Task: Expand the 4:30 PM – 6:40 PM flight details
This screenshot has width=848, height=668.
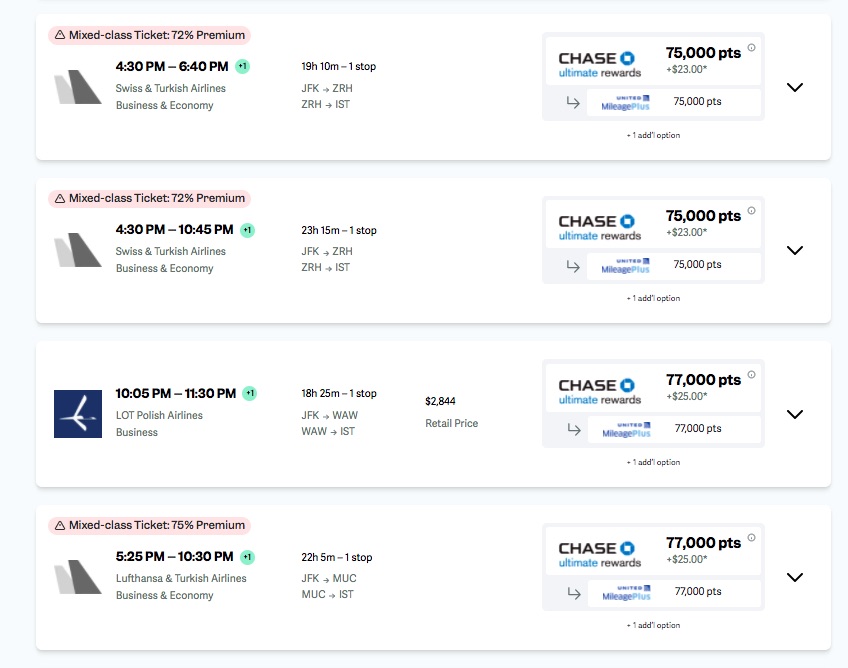Action: tap(795, 88)
